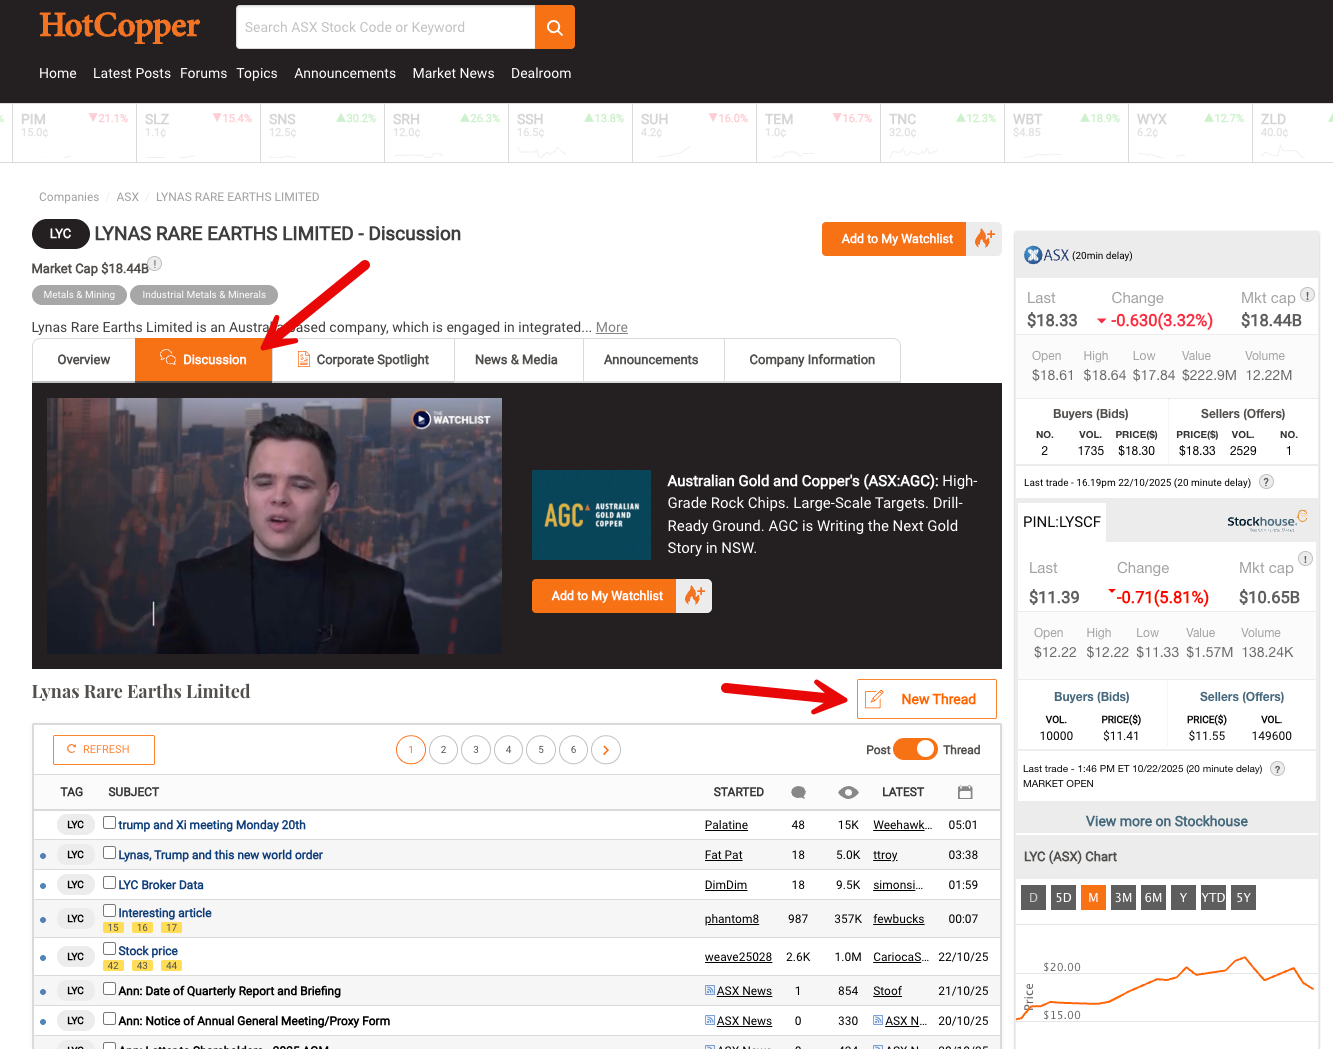Check the checkbox beside the Stock price thread
The image size is (1333, 1049).
coord(109,946)
